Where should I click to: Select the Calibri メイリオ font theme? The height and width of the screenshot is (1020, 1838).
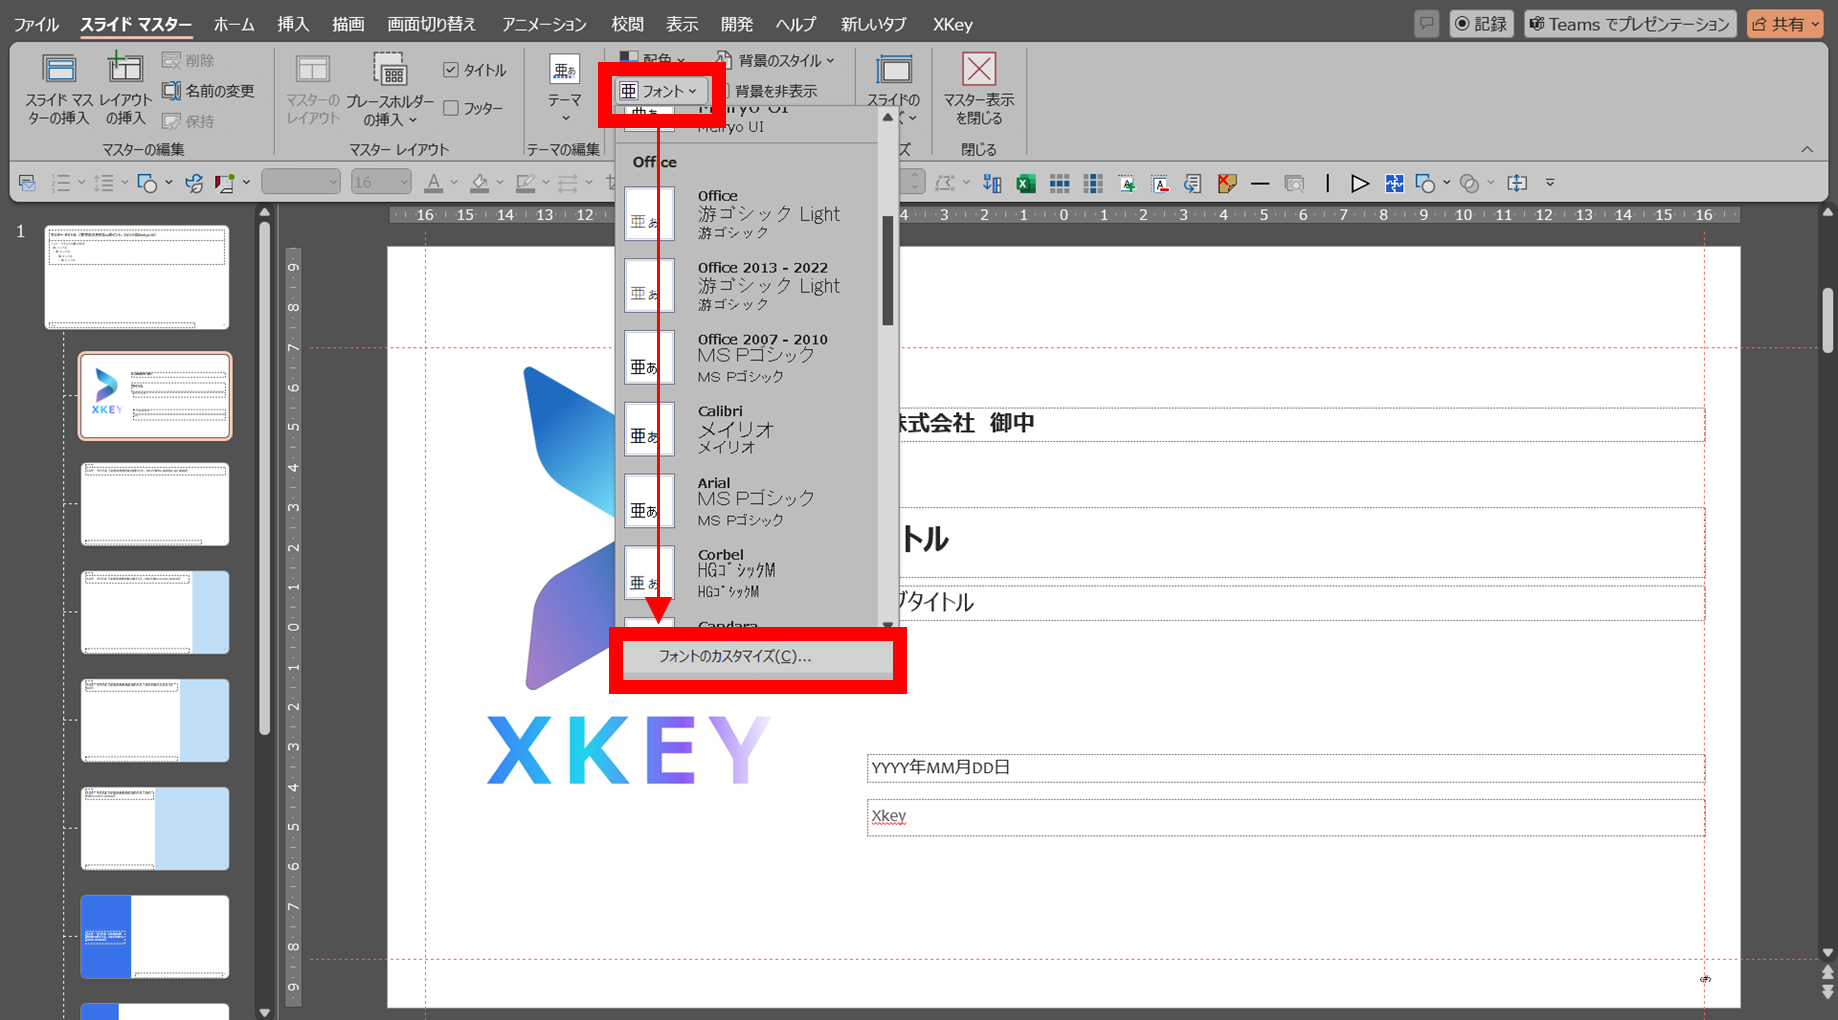[748, 430]
